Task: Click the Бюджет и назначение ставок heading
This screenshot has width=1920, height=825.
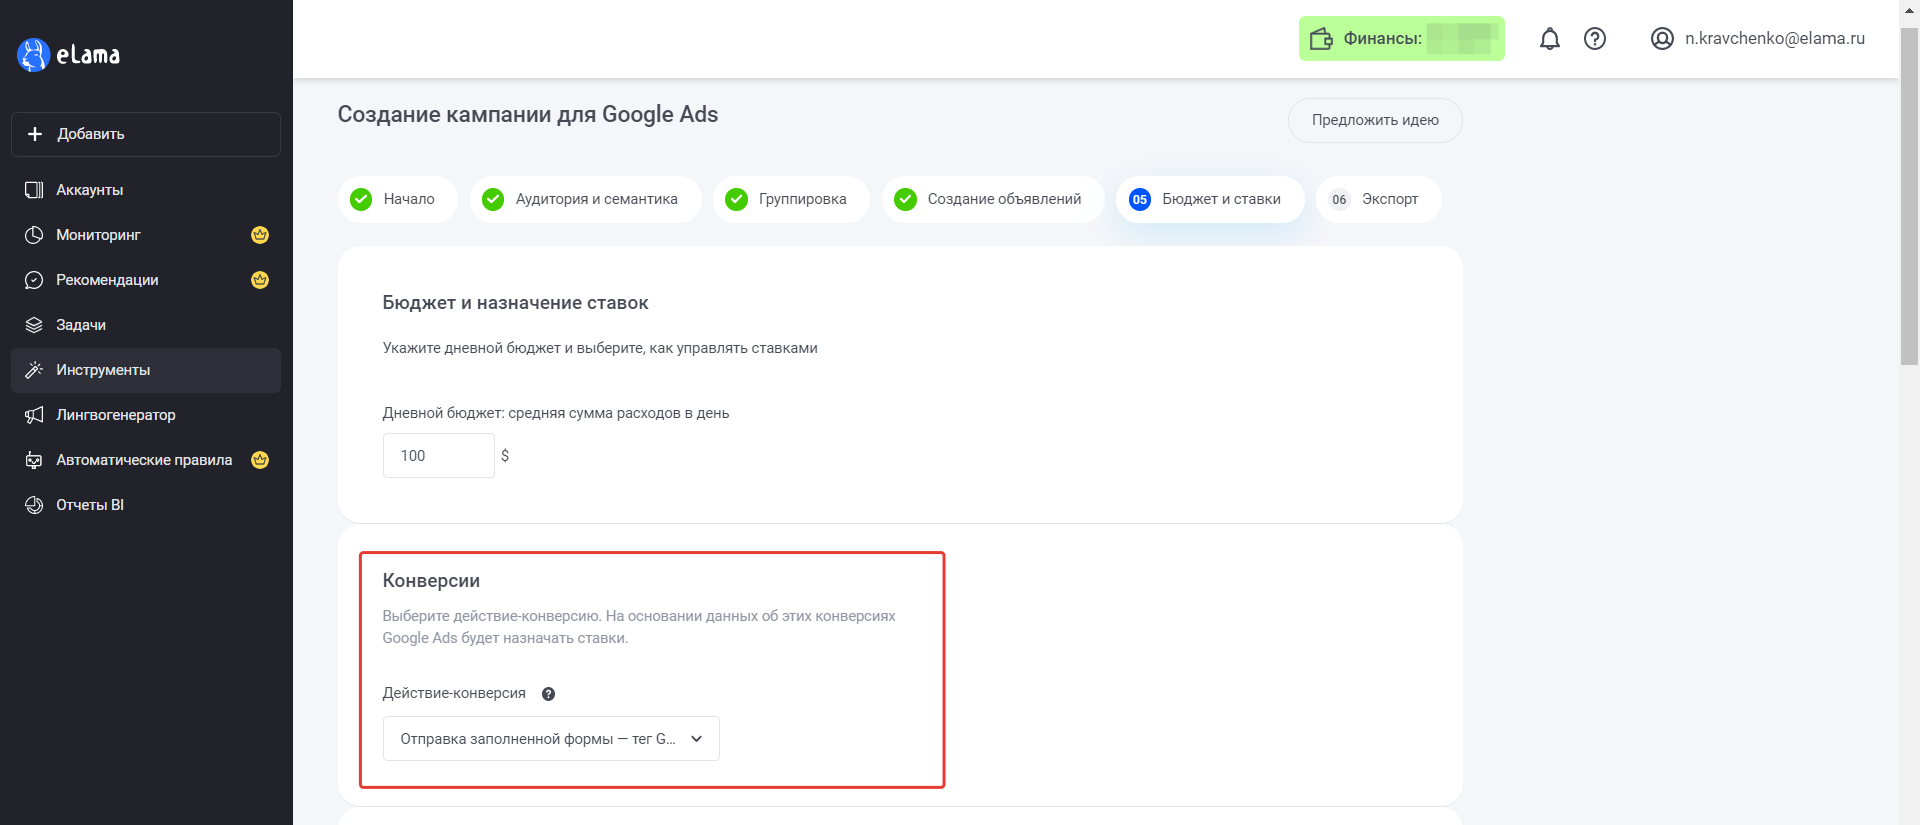Action: coord(515,303)
